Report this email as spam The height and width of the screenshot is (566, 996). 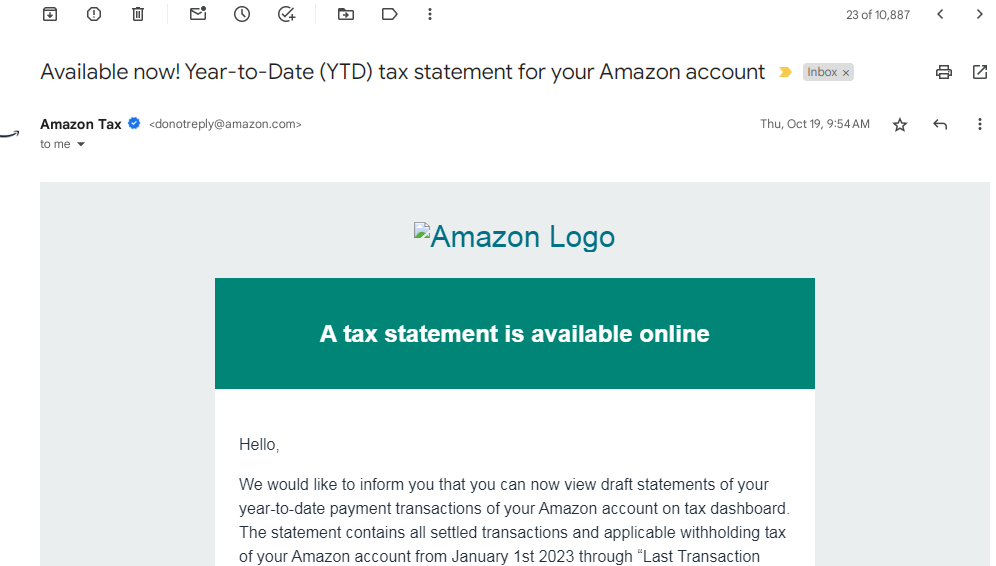point(93,14)
